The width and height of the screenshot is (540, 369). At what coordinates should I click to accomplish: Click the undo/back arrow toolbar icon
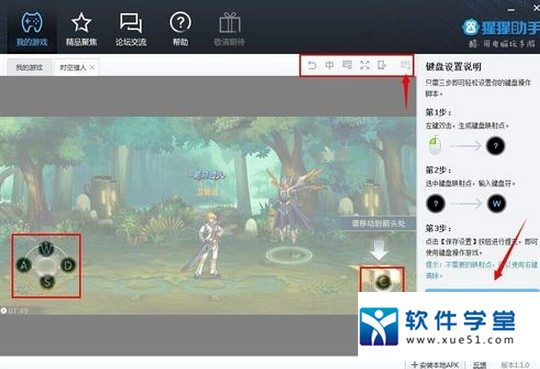point(312,65)
